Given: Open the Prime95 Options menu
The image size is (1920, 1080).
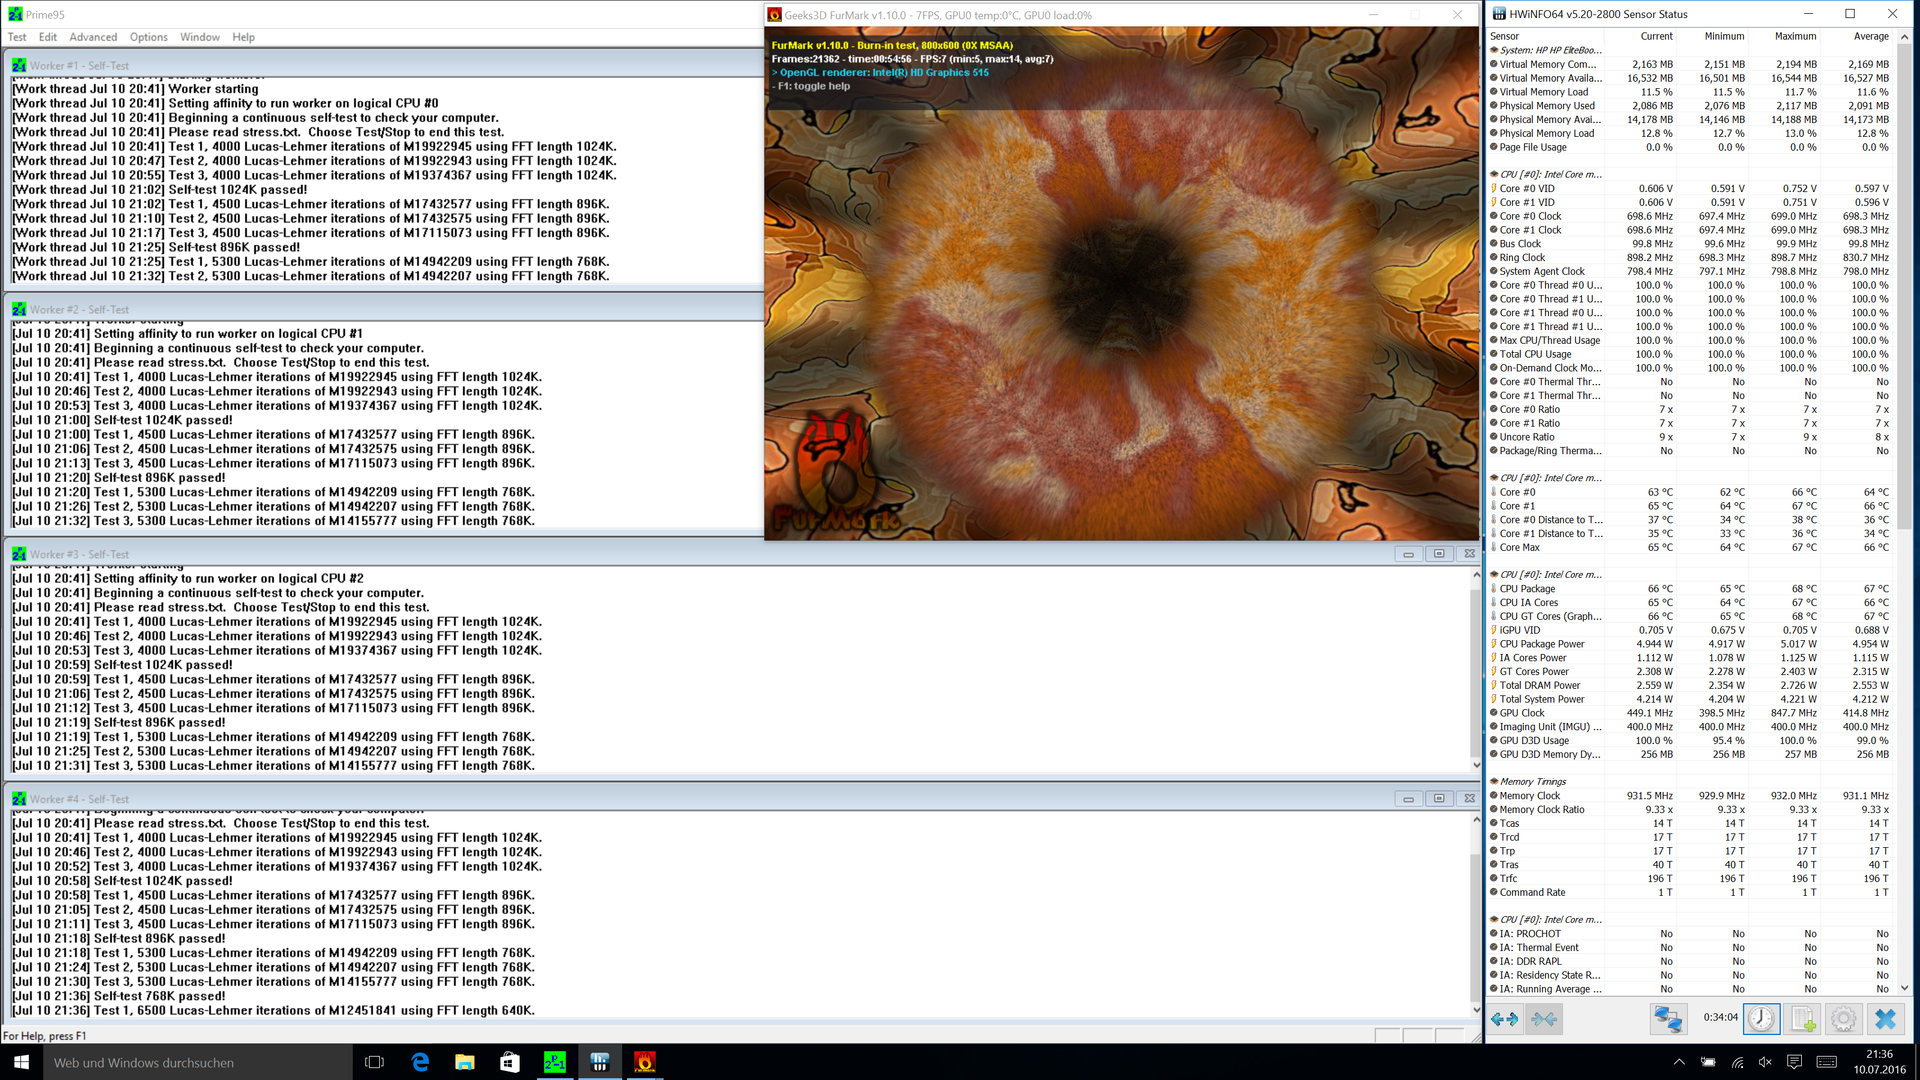Looking at the screenshot, I should click(148, 37).
